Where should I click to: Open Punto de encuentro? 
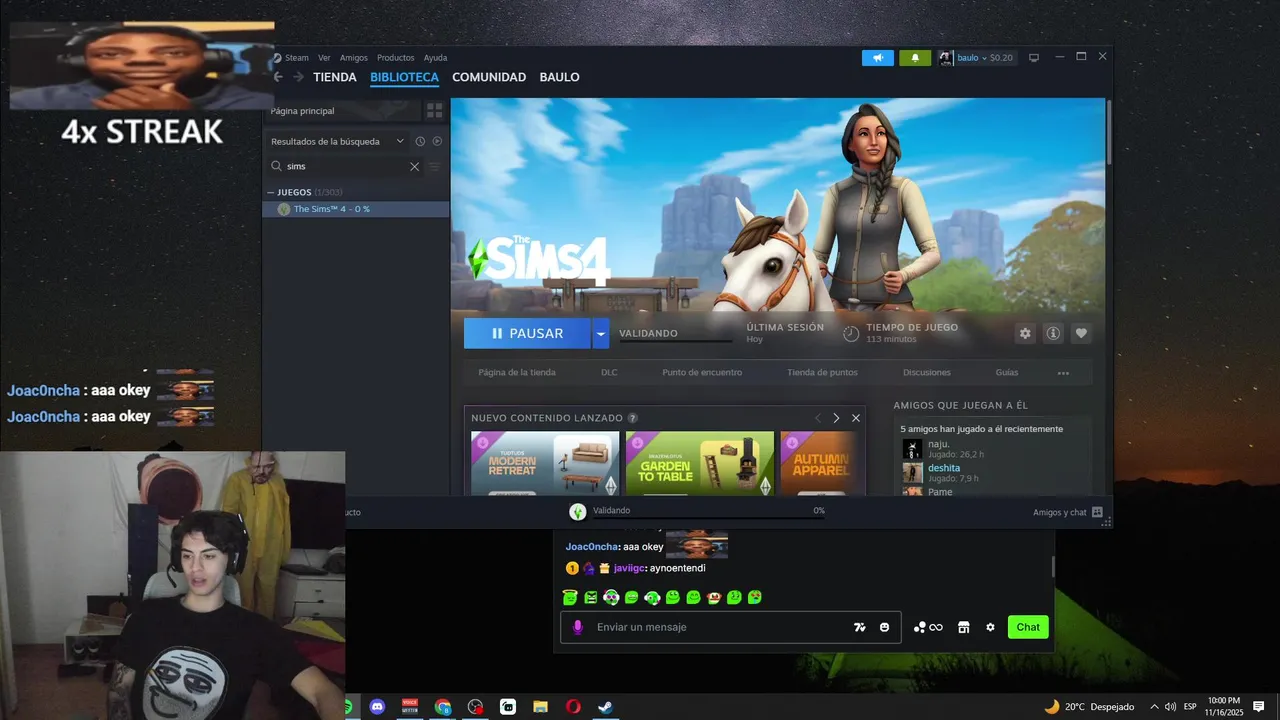tap(702, 373)
